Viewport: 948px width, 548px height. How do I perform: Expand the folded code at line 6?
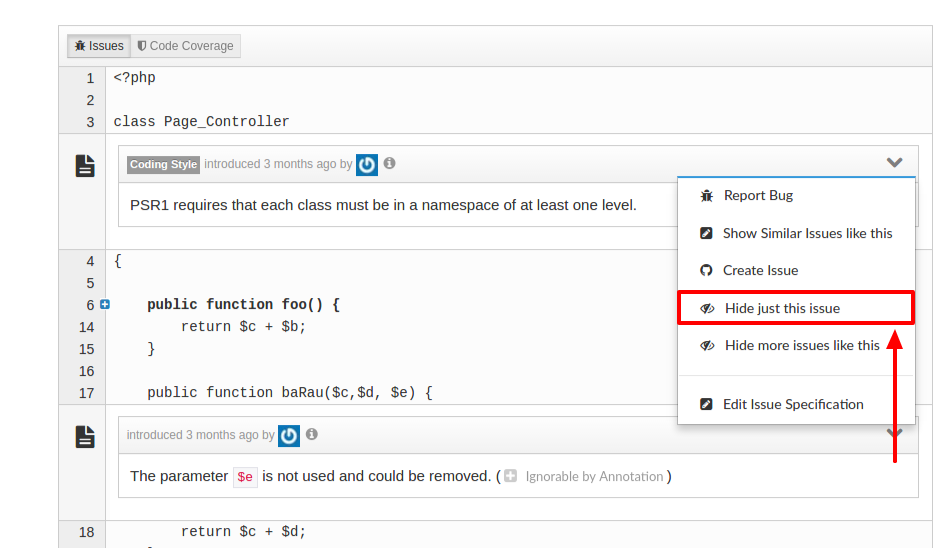[105, 304]
